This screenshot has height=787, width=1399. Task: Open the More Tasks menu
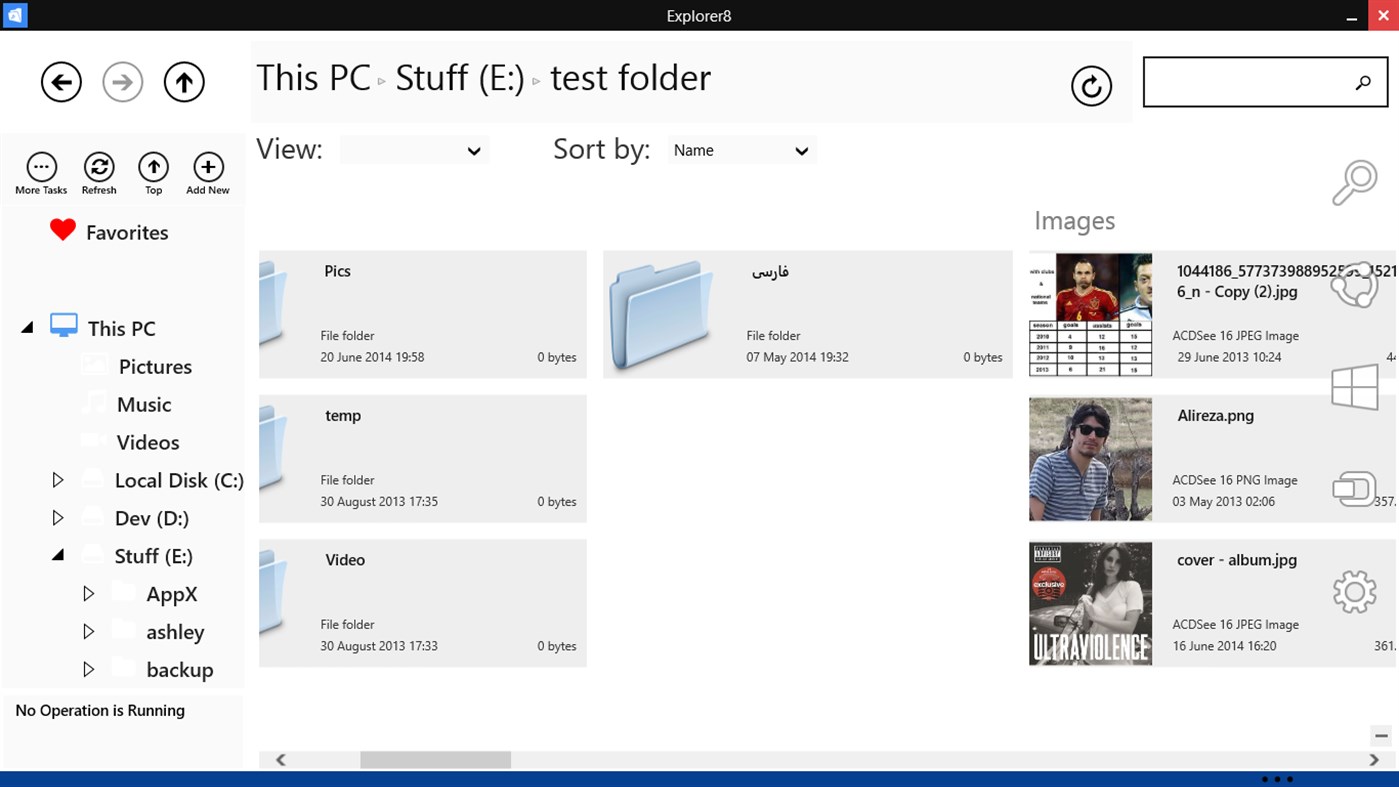41,168
